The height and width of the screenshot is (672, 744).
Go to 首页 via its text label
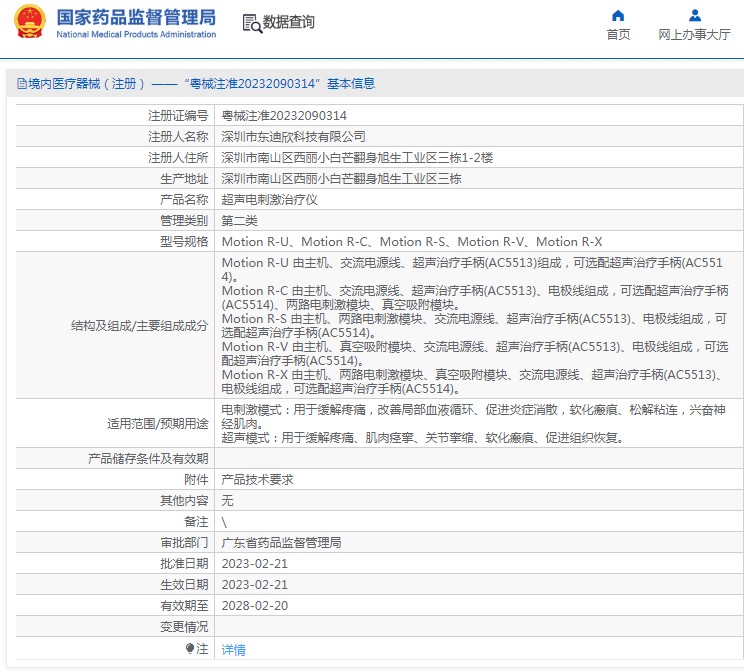click(x=618, y=35)
